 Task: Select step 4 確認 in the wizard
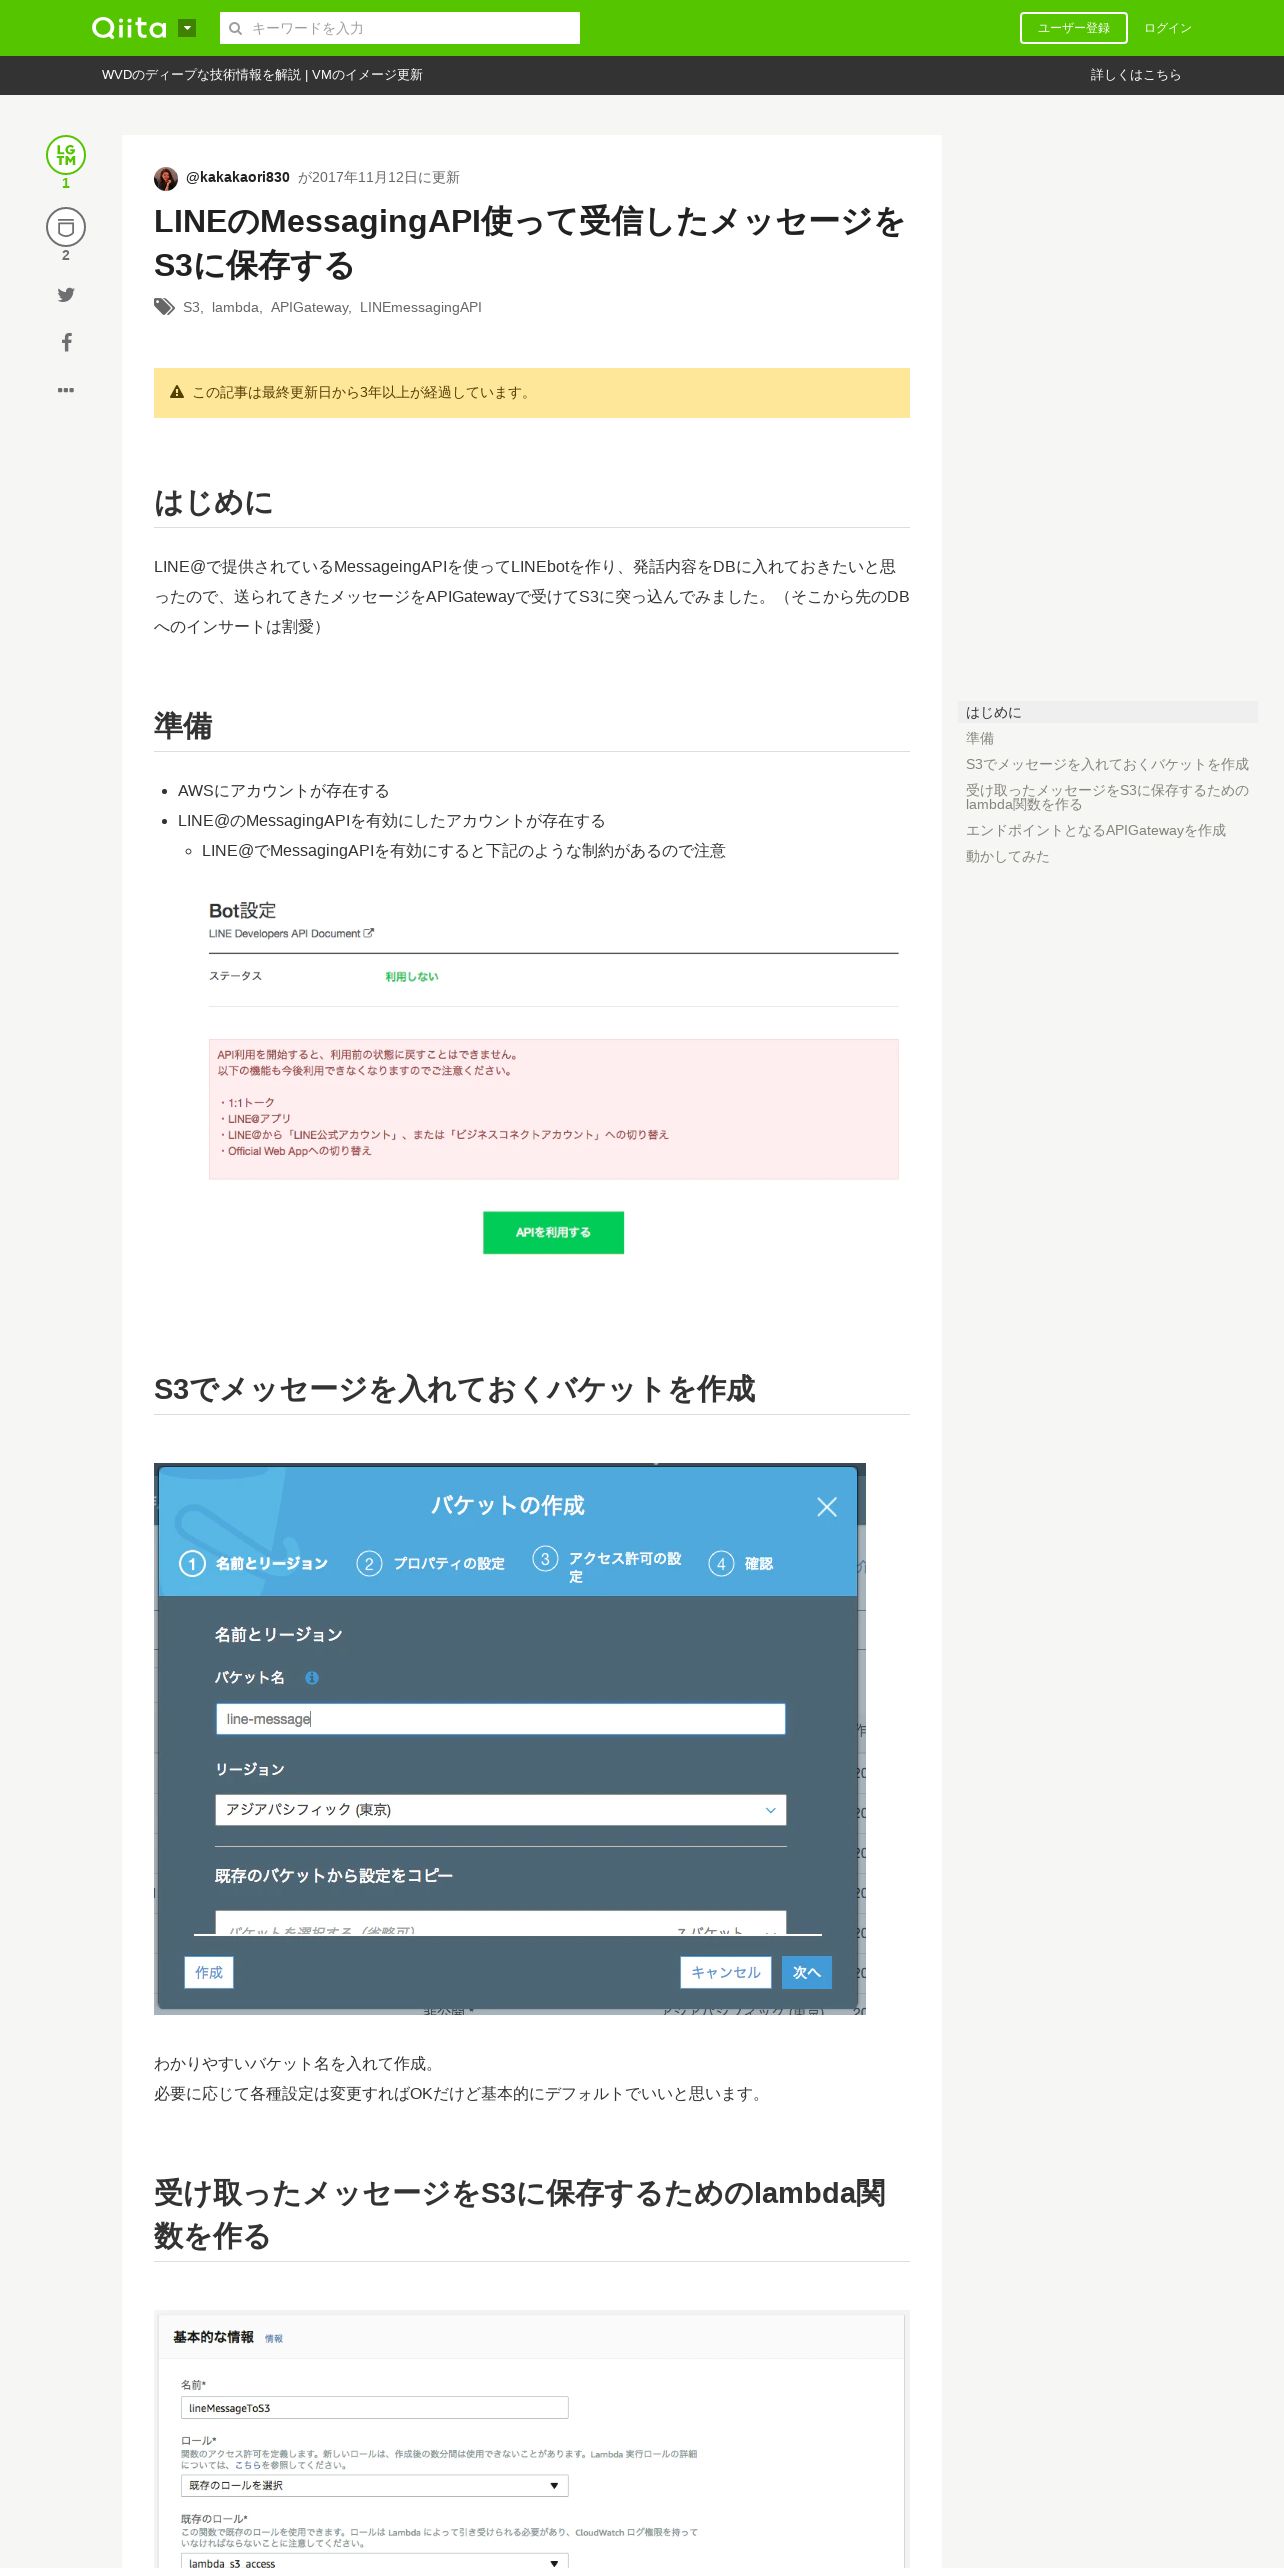coord(741,1563)
